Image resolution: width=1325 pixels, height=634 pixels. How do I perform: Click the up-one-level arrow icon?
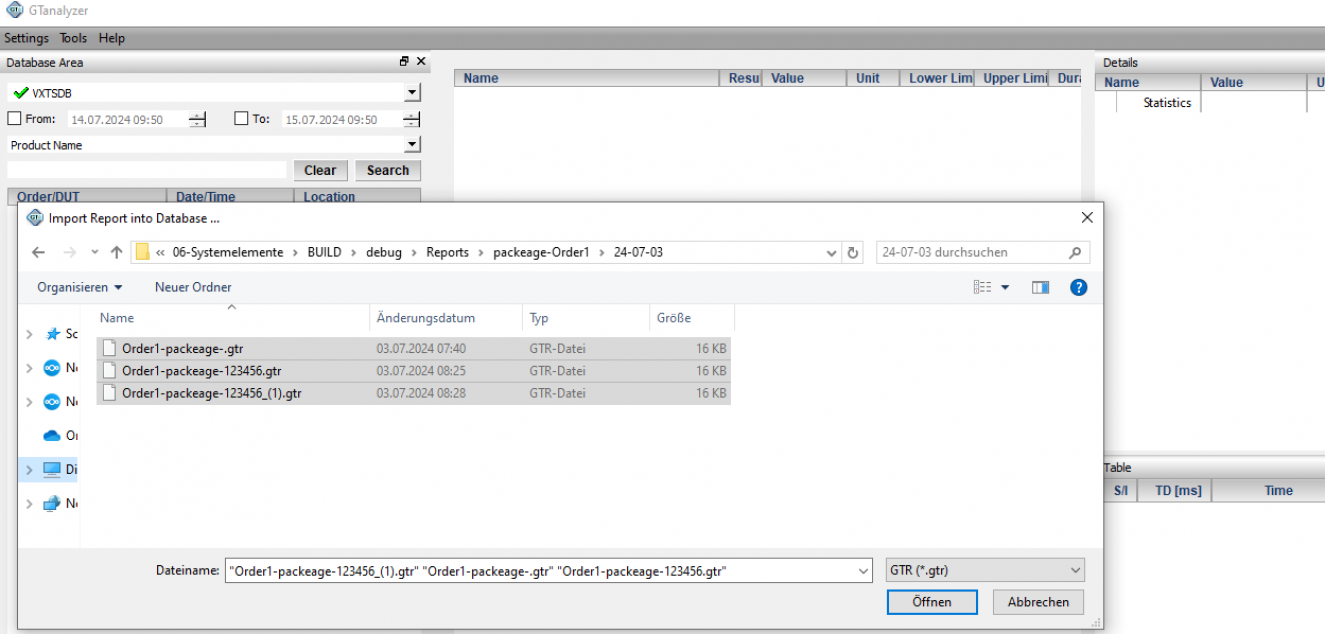(x=117, y=252)
